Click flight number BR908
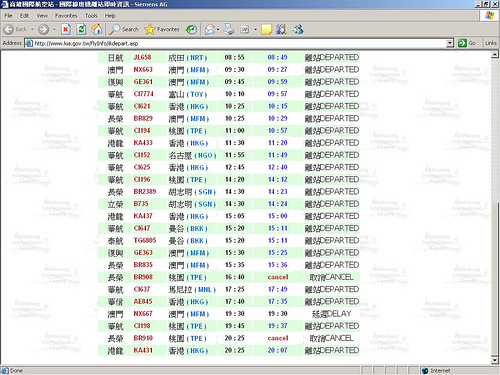Screen dimensions: 500x375 (143, 277)
